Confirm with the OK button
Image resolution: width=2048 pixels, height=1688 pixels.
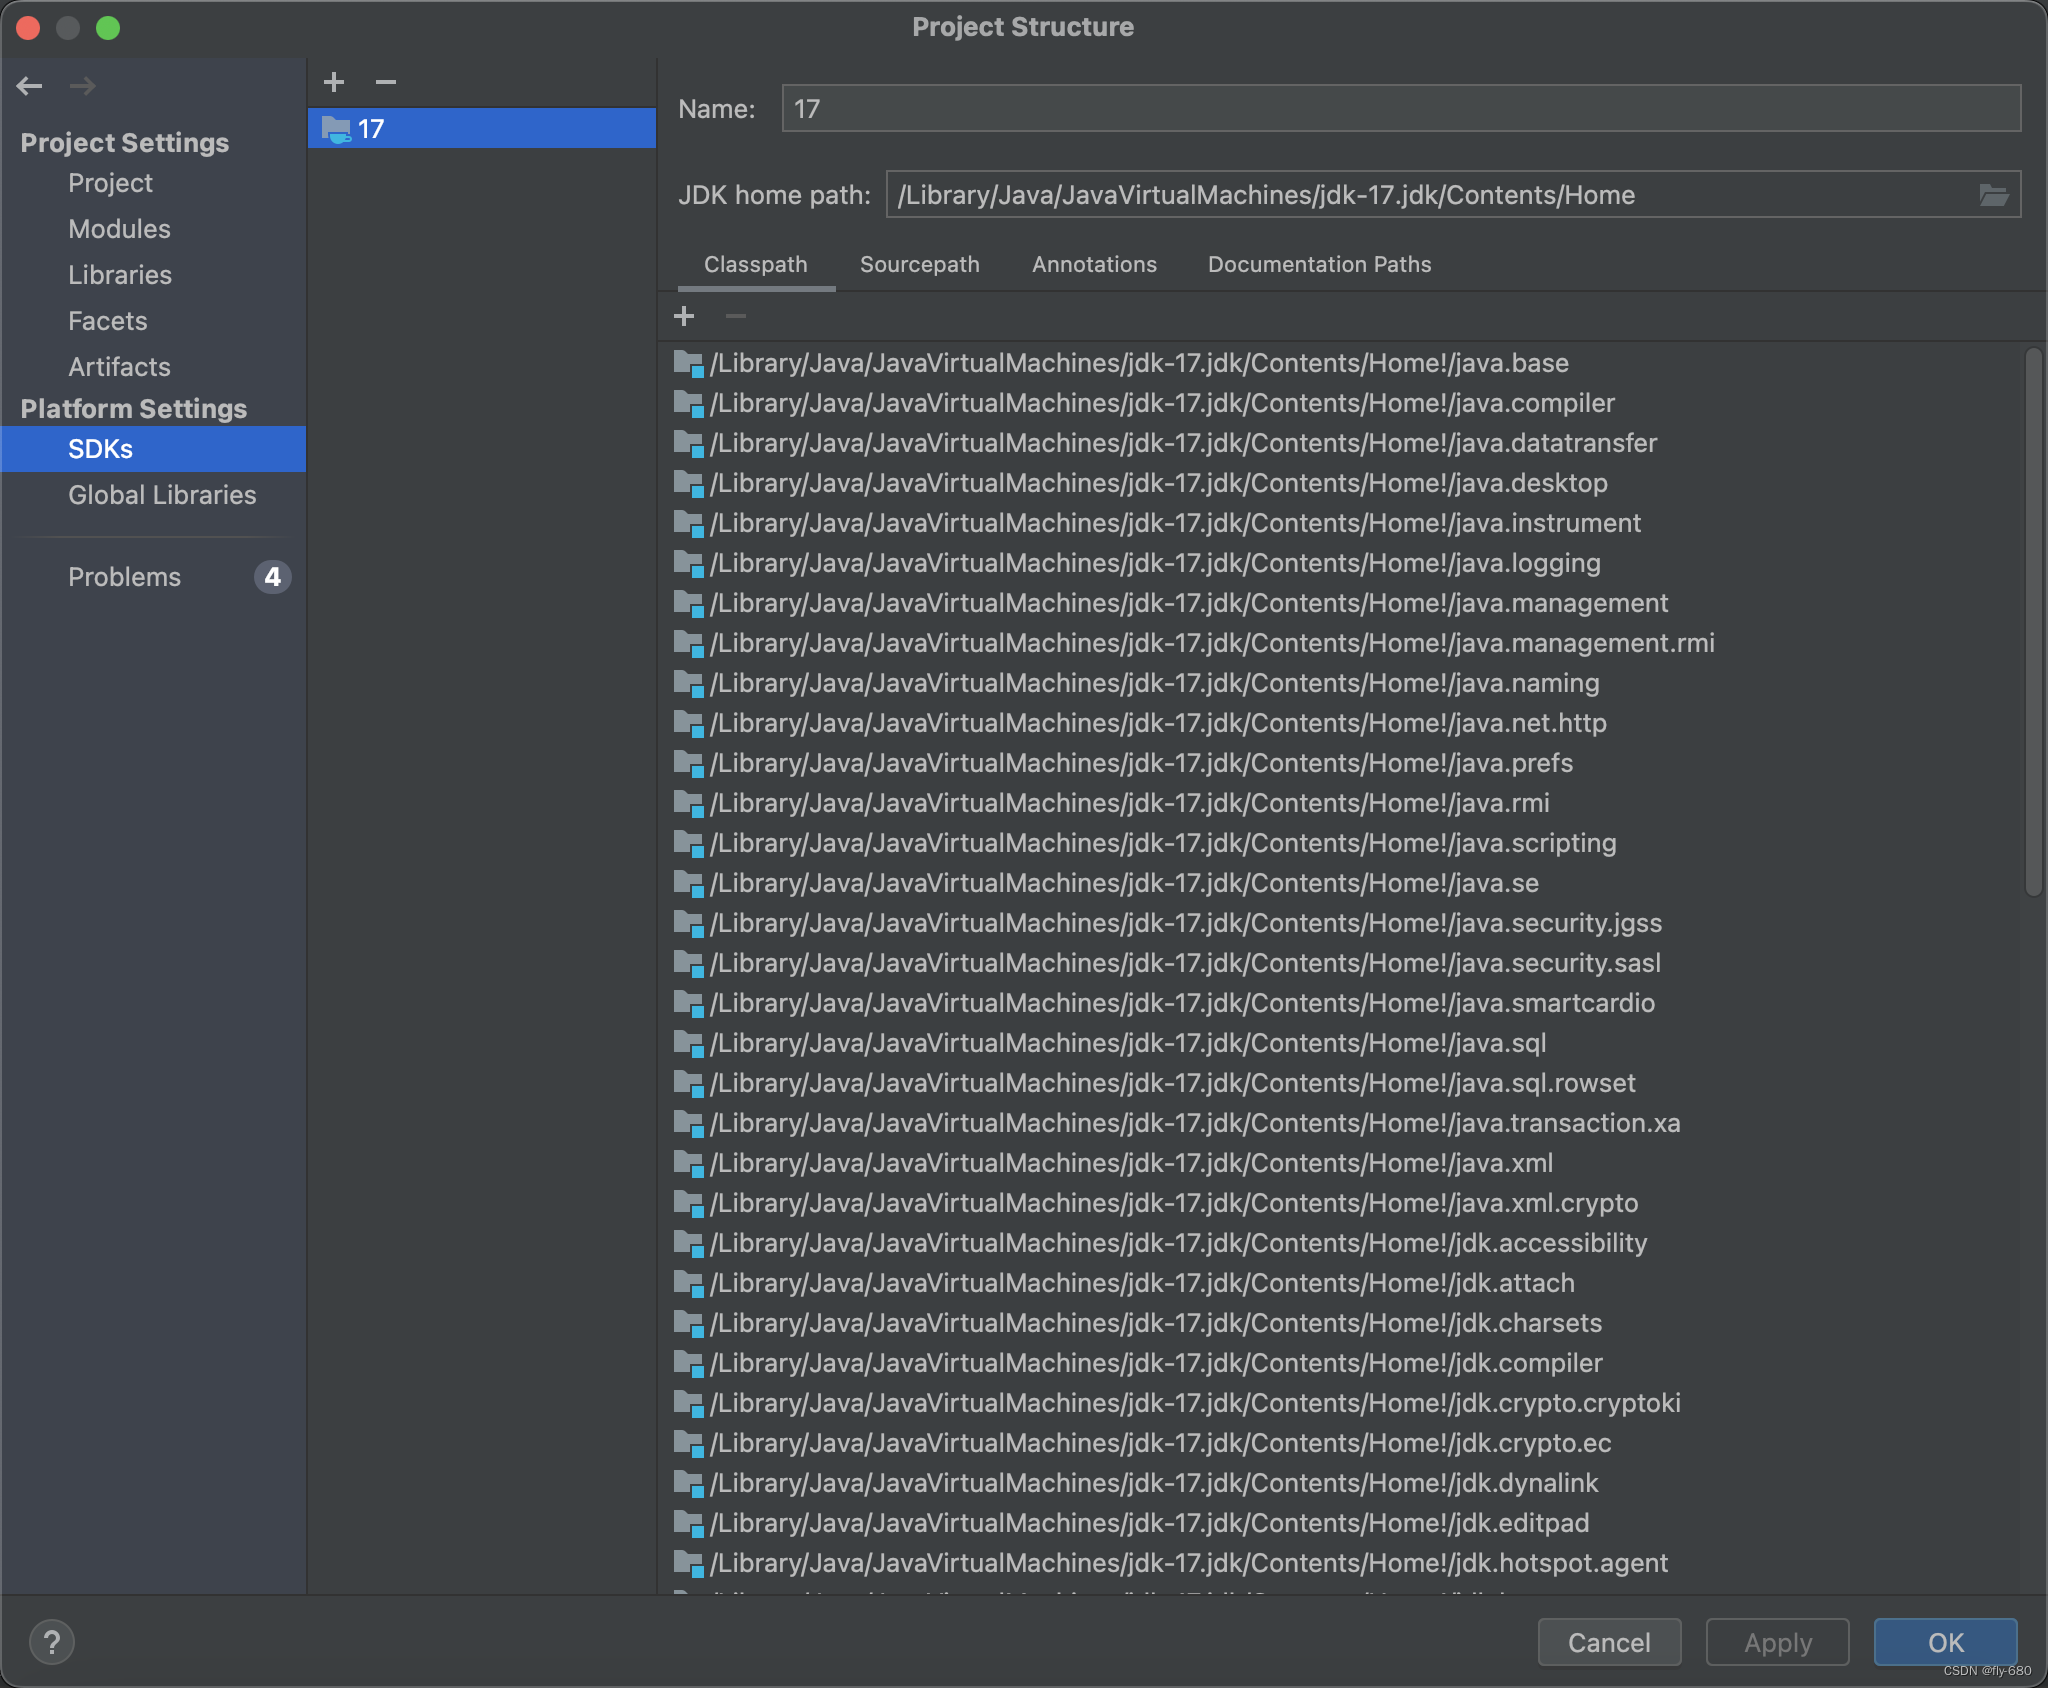point(1945,1642)
